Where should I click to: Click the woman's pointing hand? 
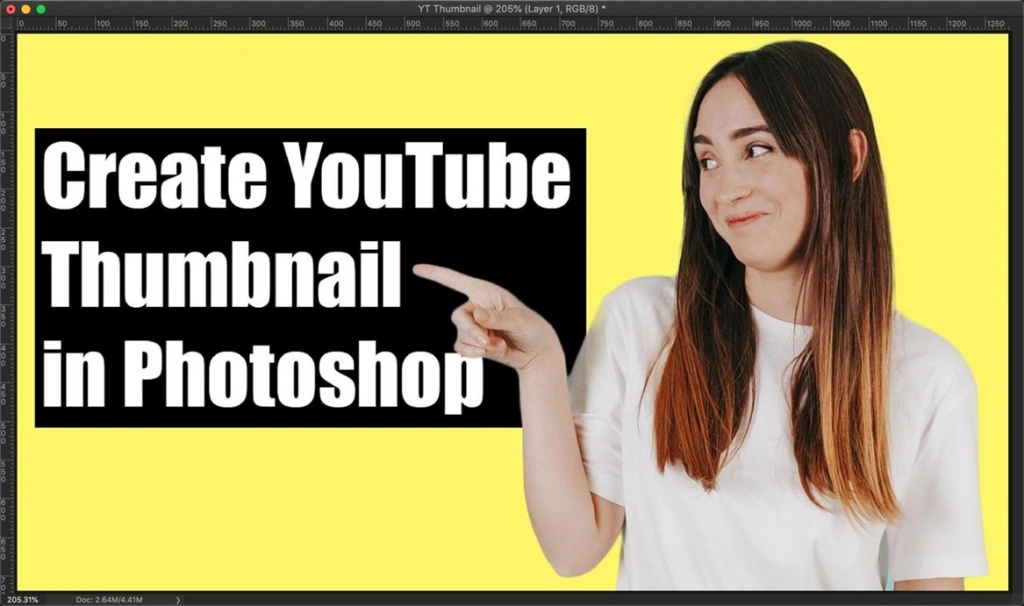pos(487,317)
